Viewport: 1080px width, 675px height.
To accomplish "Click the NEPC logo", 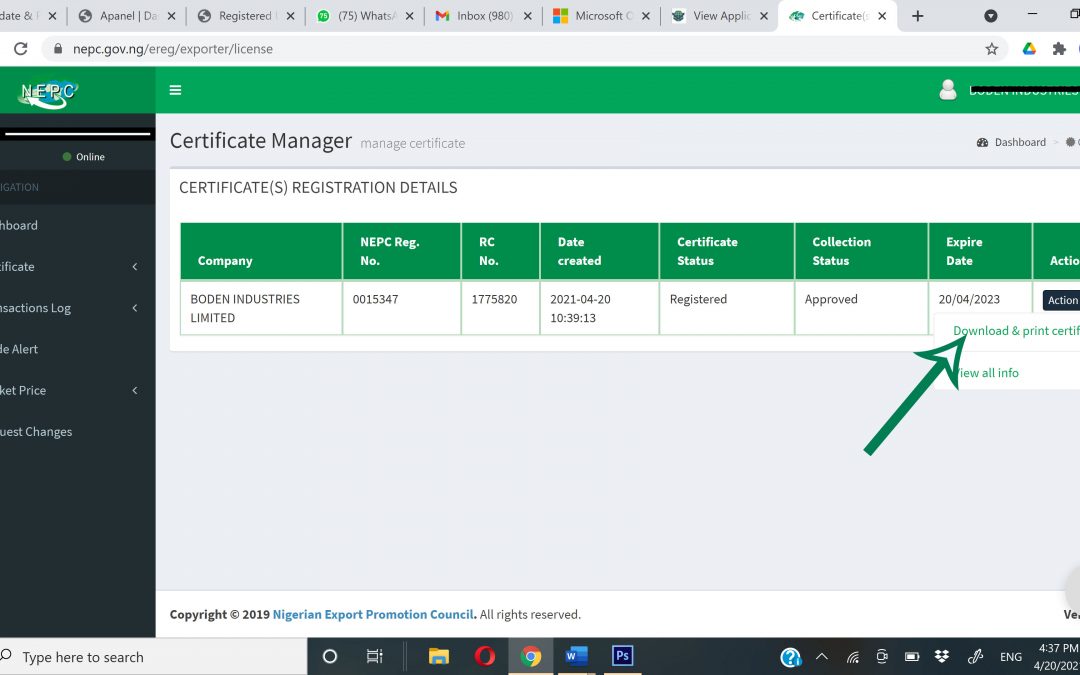I will pos(48,93).
